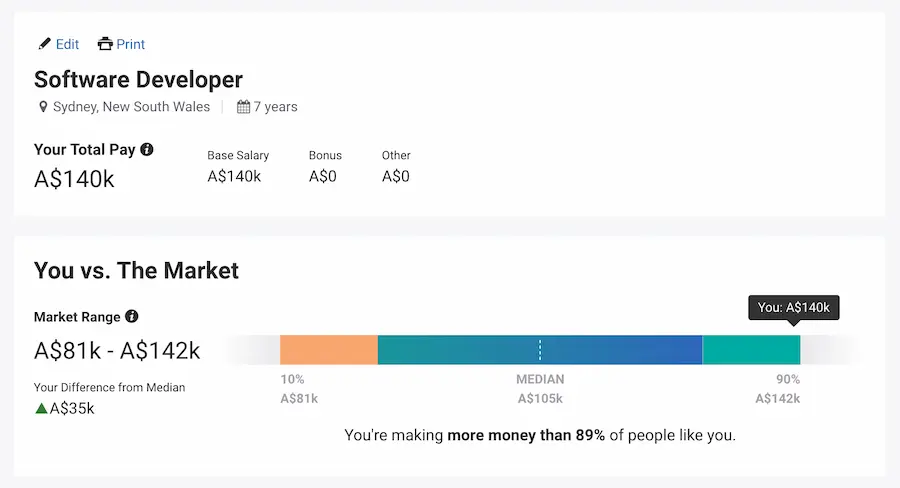Screen dimensions: 900x488
Task: Click the 10% A$81k label
Action: pyautogui.click(x=299, y=389)
